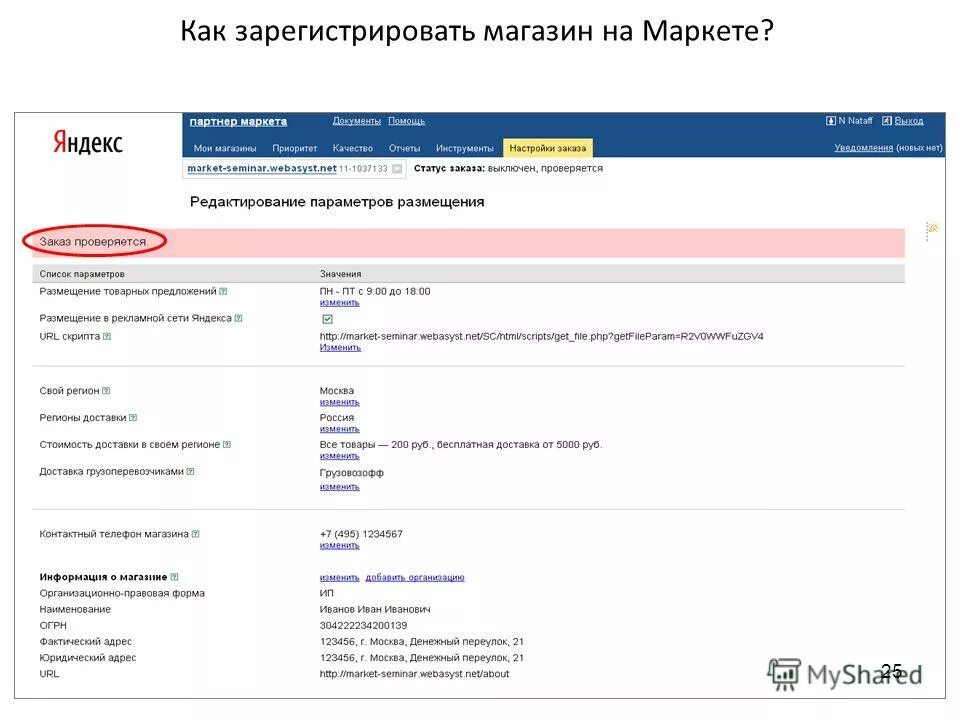Expand the shop selector dropdown arrow
Screen dimensions: 960x720
(x=397, y=168)
